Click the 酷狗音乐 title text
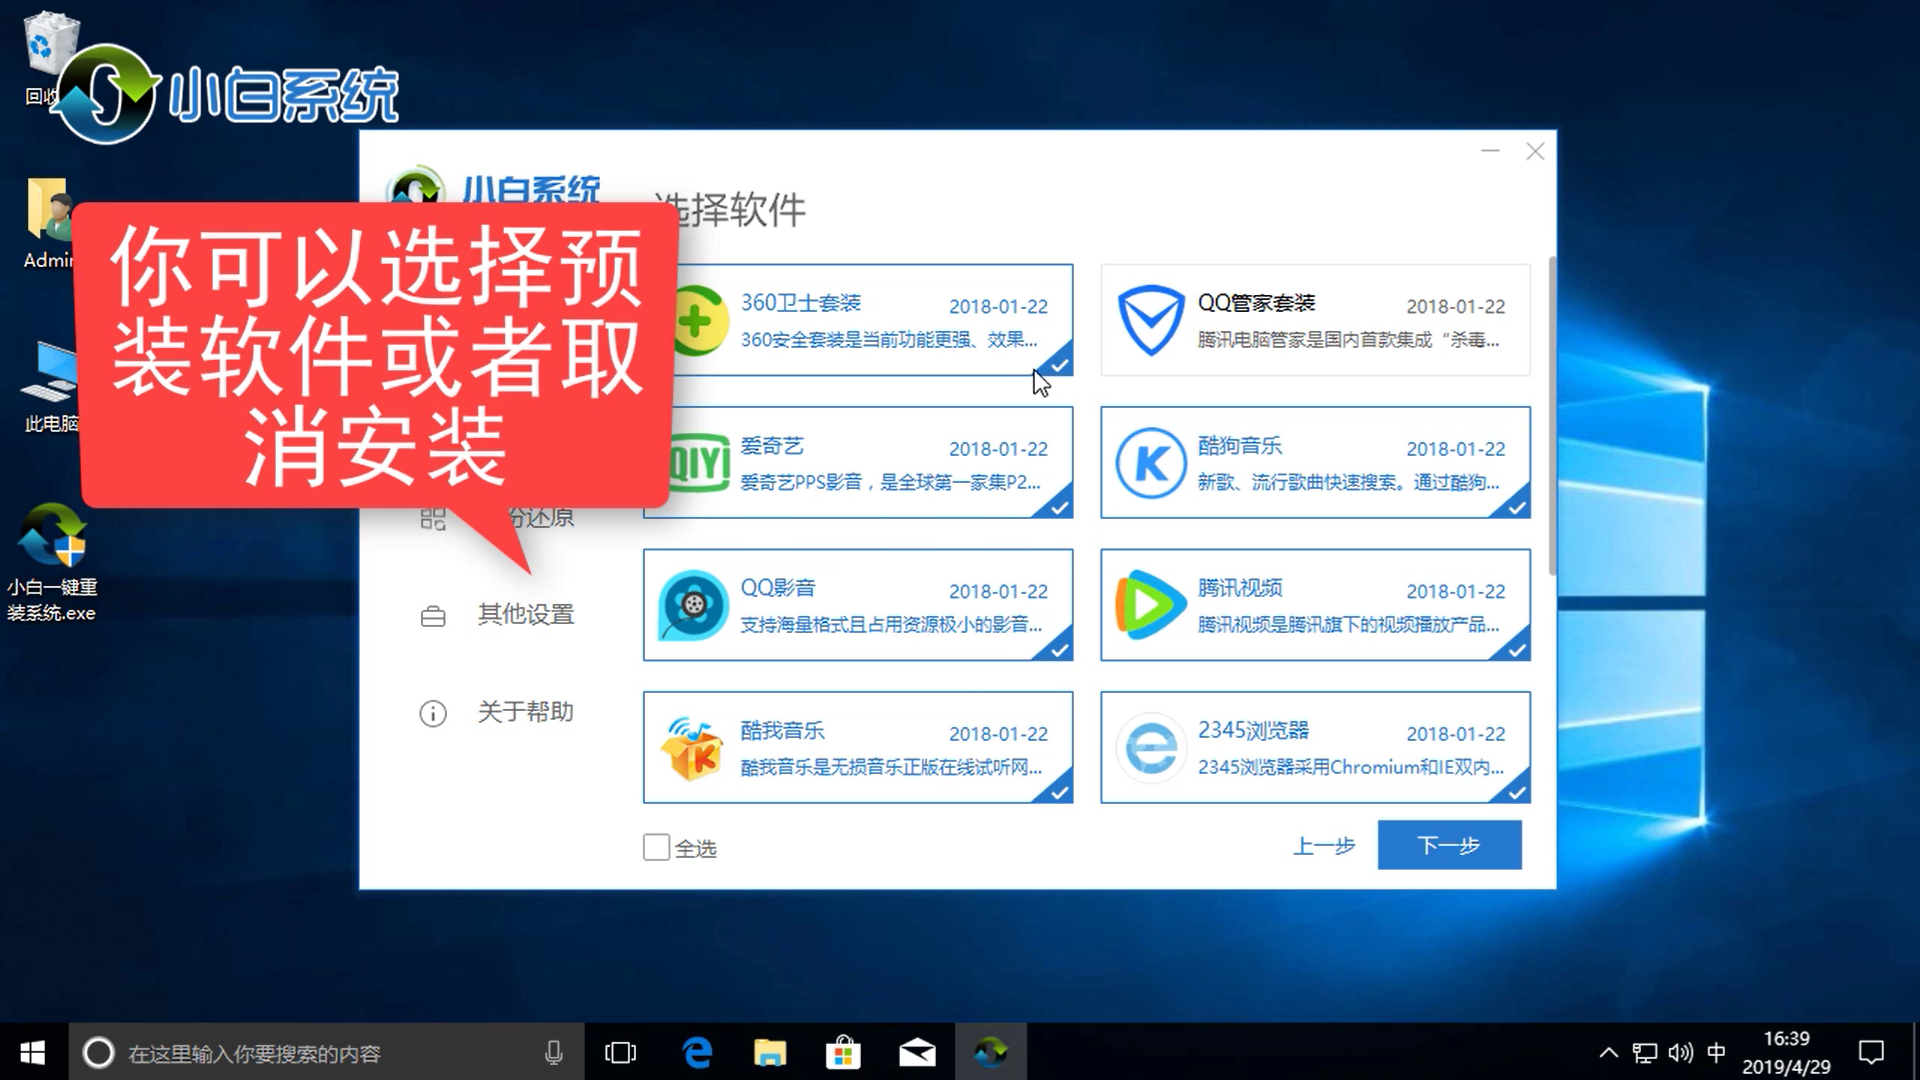1920x1080 pixels. coord(1240,446)
